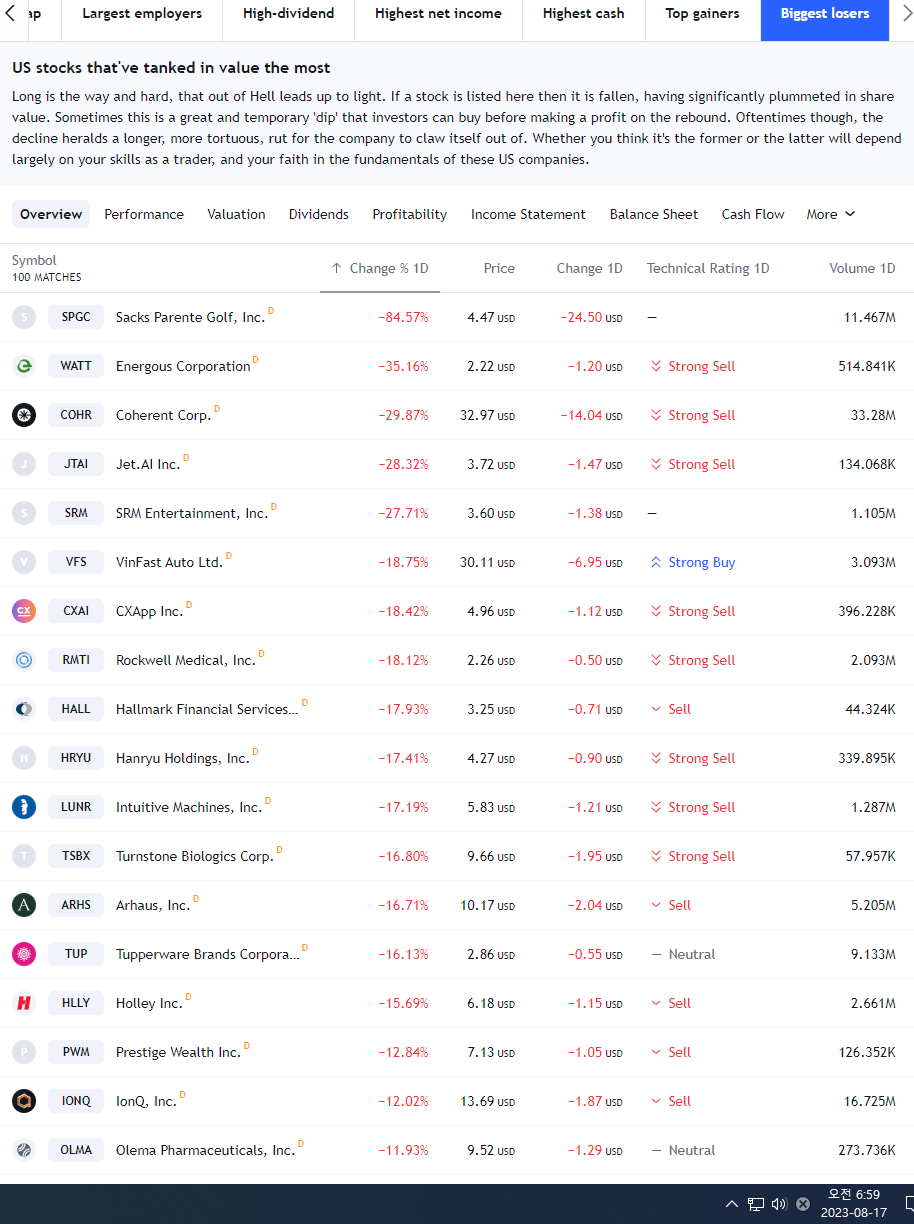Open the VFS ticker link
This screenshot has width=914, height=1224.
76,562
